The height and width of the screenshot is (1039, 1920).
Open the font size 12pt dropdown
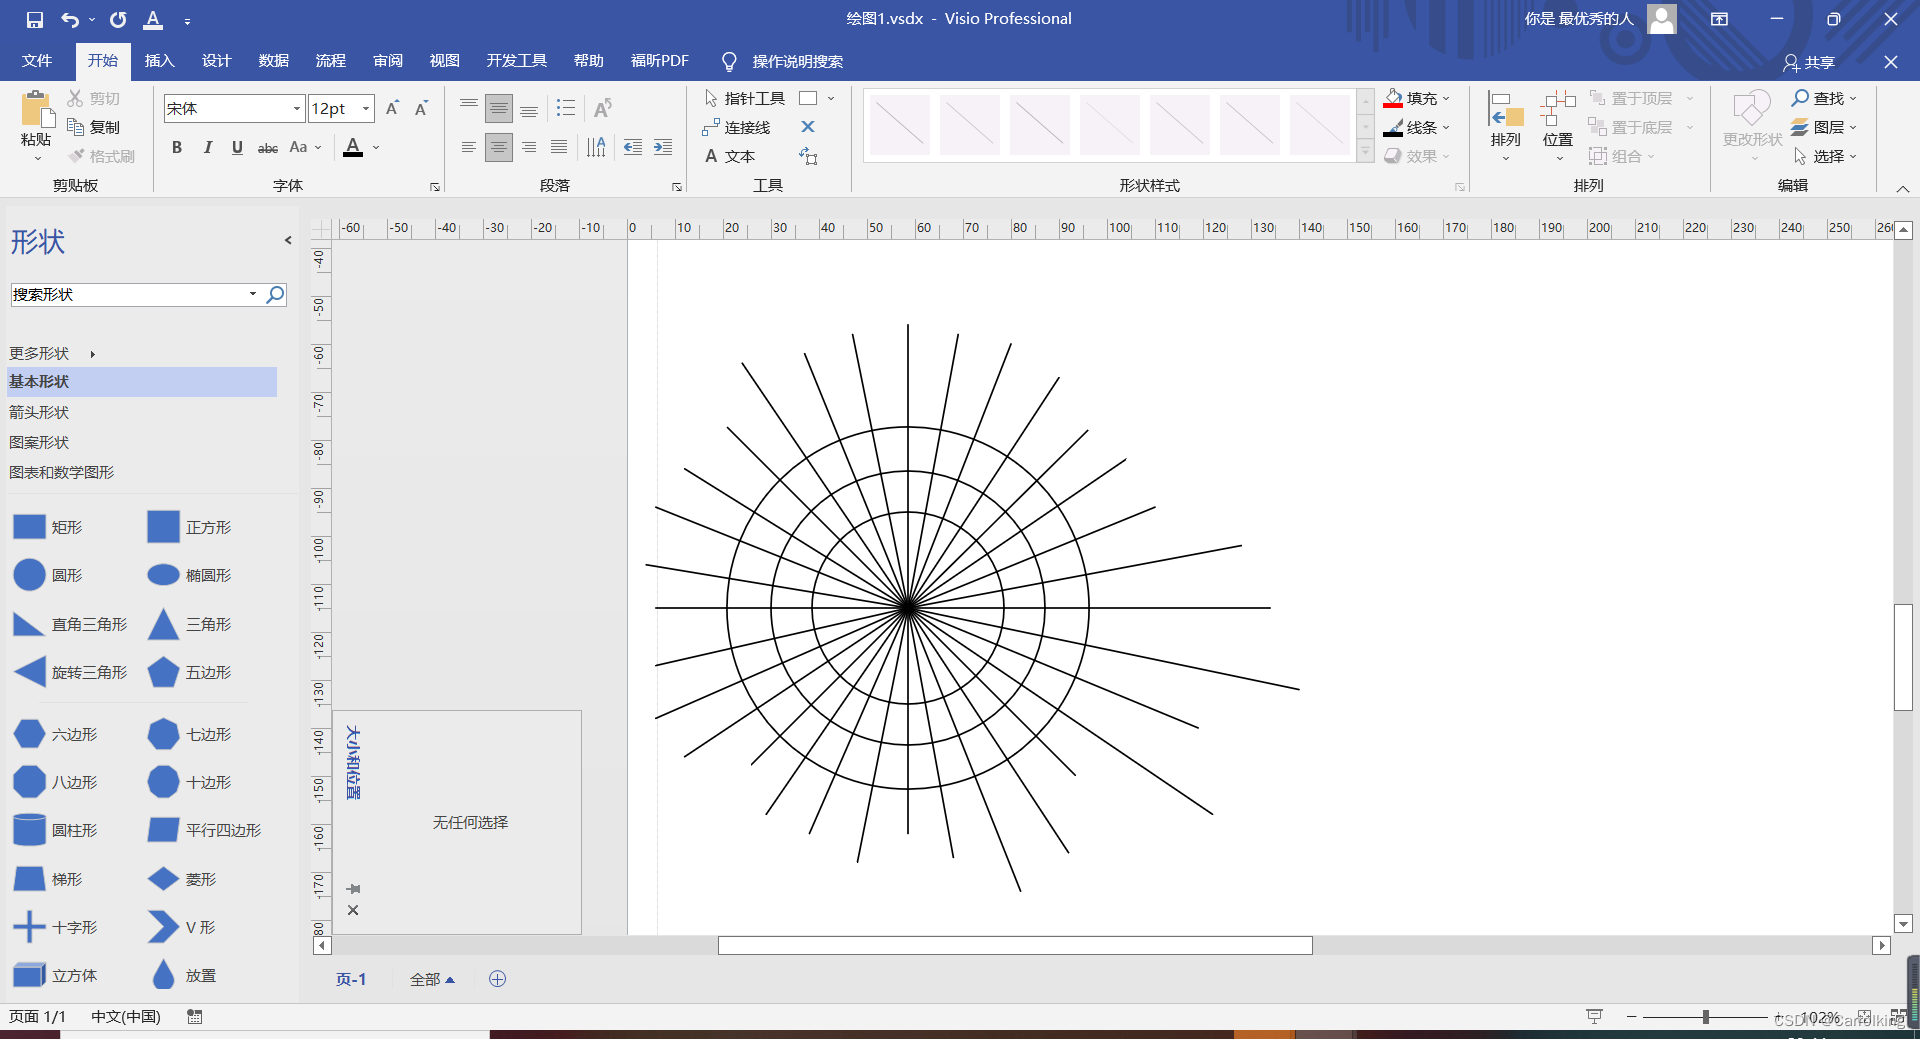coord(366,108)
